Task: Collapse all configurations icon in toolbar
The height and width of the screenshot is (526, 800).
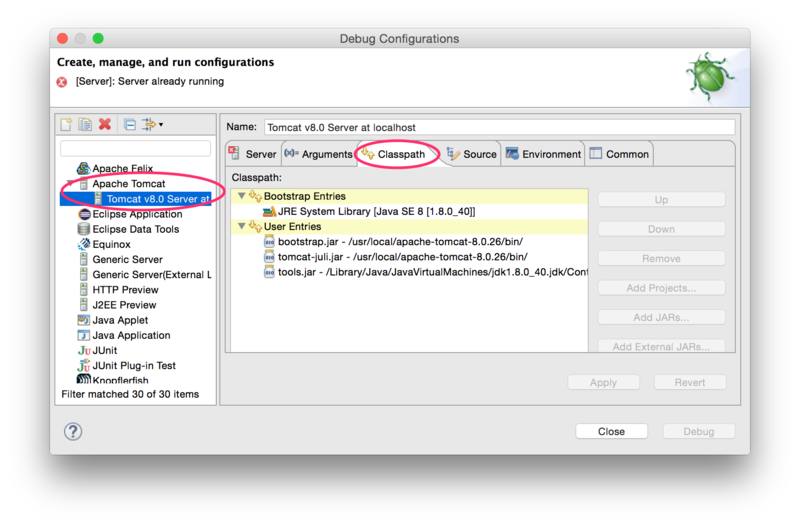Action: (x=130, y=124)
